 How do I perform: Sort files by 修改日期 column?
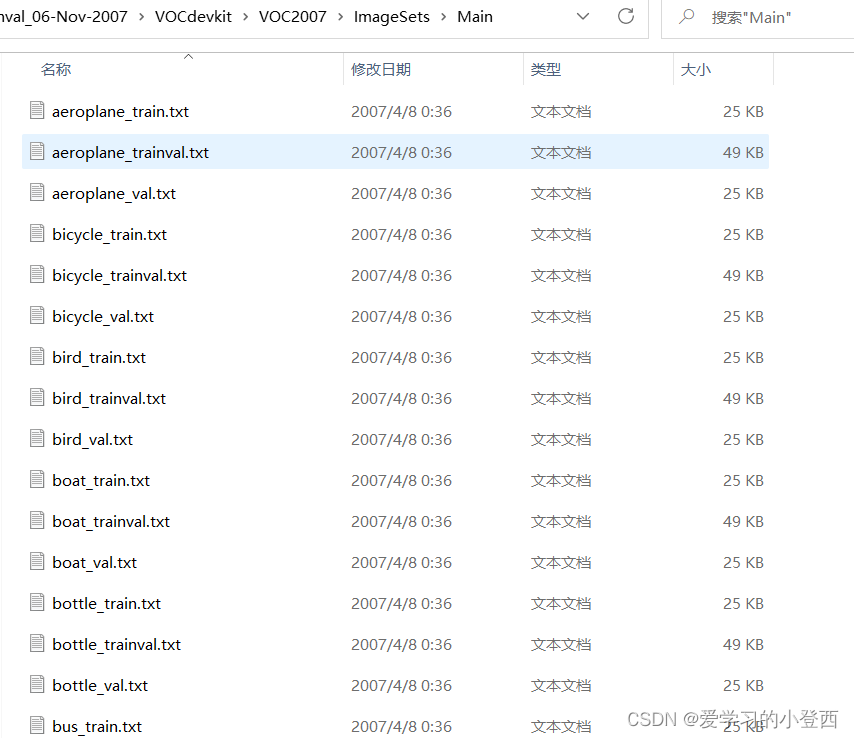point(381,70)
